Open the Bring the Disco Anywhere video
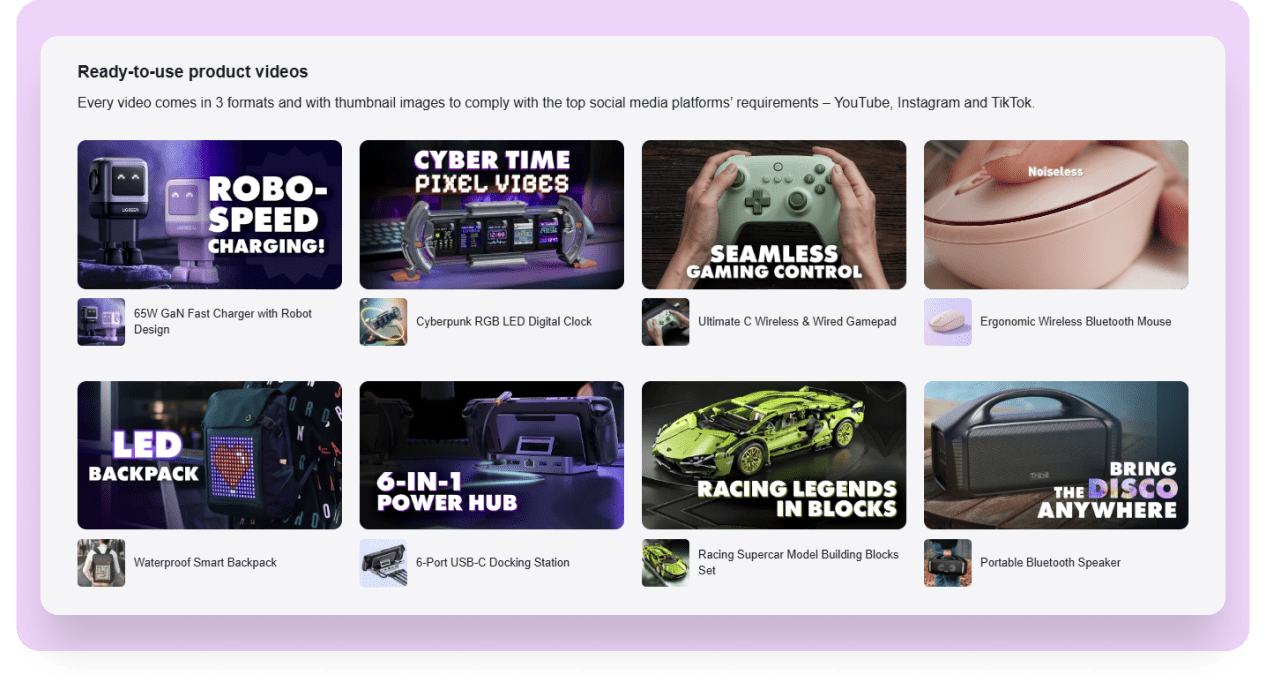Image resolution: width=1265 pixels, height=692 pixels. (x=1056, y=455)
